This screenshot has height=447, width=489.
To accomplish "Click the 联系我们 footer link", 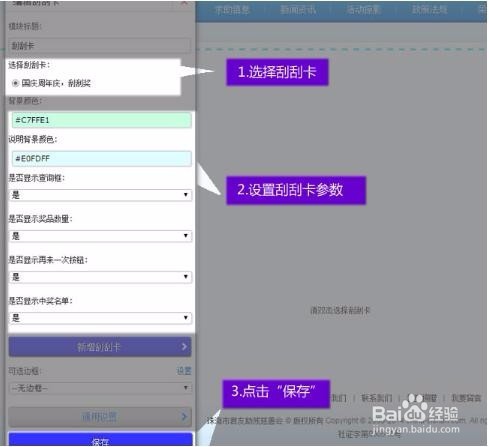I will pyautogui.click(x=377, y=398).
